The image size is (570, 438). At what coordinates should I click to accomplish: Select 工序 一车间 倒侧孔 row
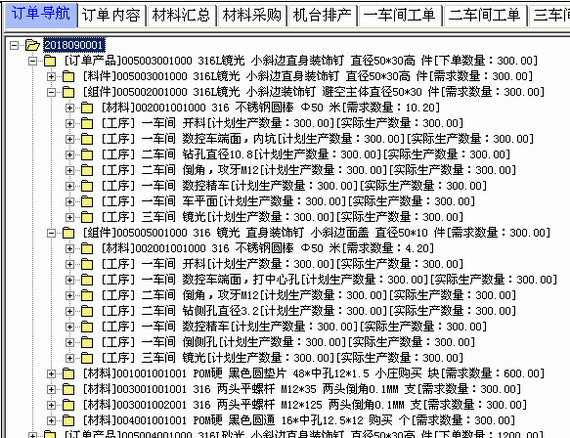[x=288, y=342]
